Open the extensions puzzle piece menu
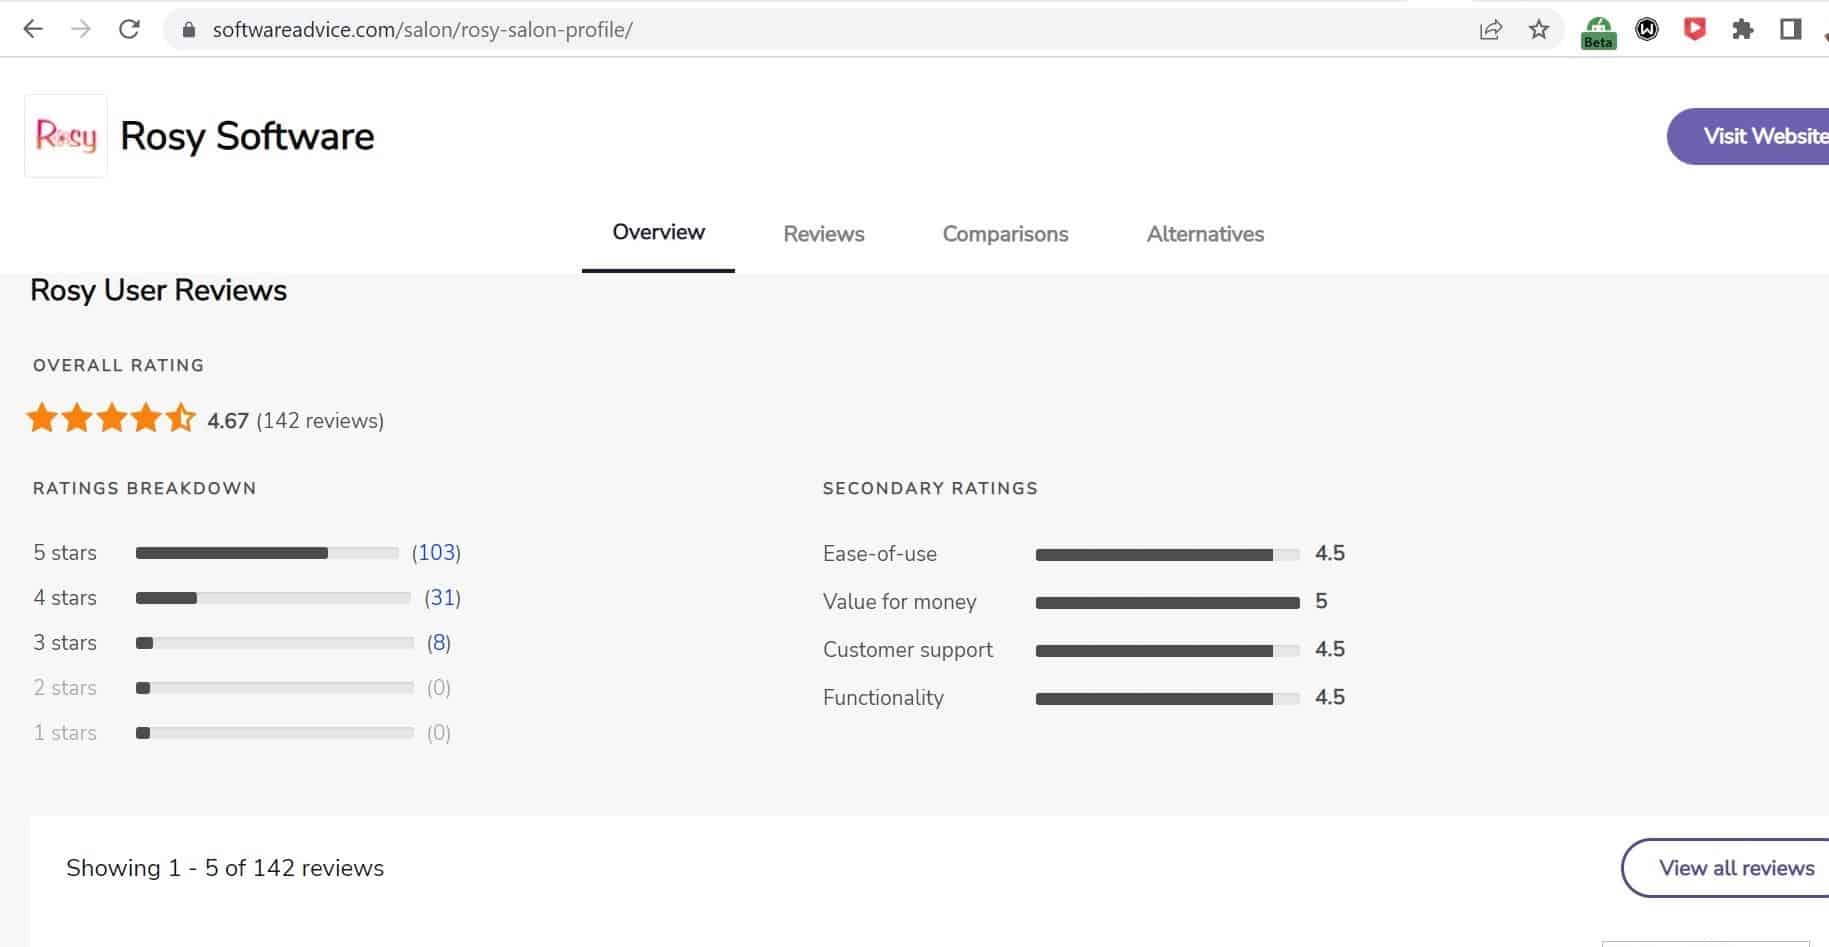 [1743, 29]
